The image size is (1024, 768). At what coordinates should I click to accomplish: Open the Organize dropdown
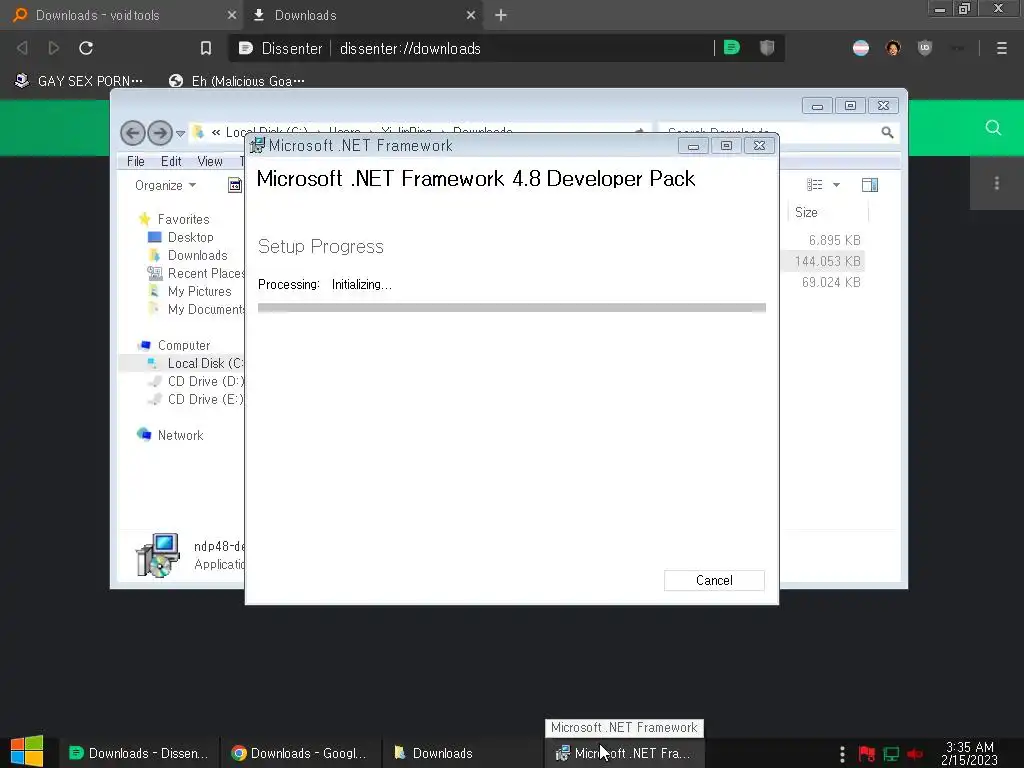(x=165, y=185)
